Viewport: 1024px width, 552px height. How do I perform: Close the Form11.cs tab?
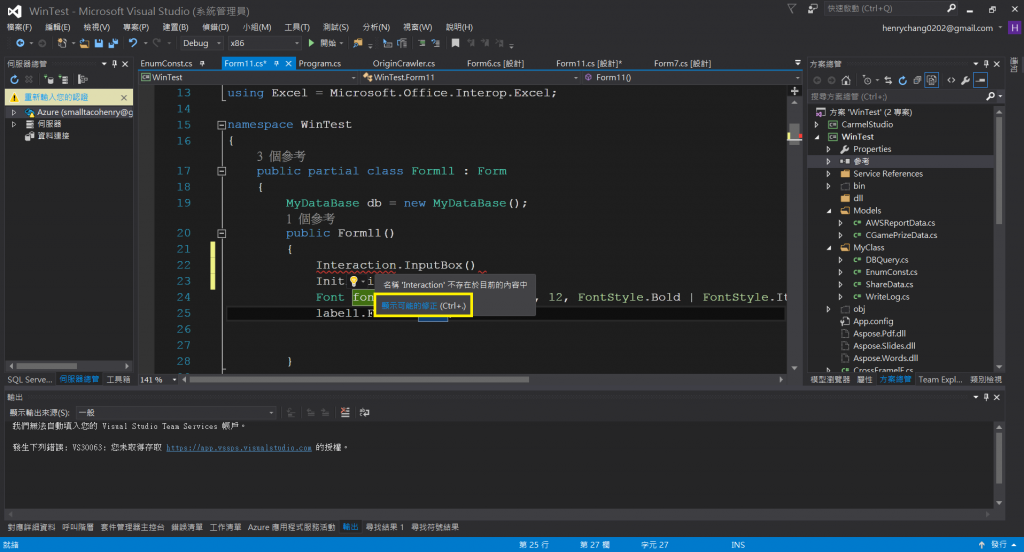point(288,63)
